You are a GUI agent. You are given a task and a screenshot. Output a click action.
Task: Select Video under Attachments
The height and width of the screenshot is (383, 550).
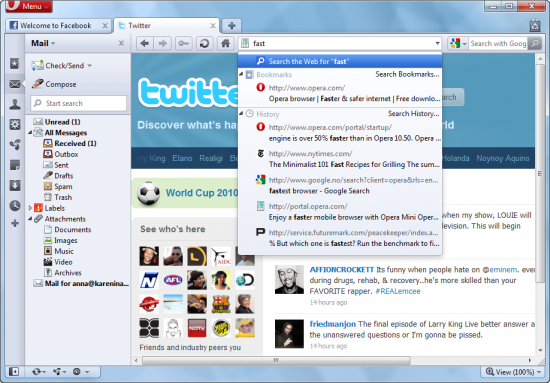point(58,262)
